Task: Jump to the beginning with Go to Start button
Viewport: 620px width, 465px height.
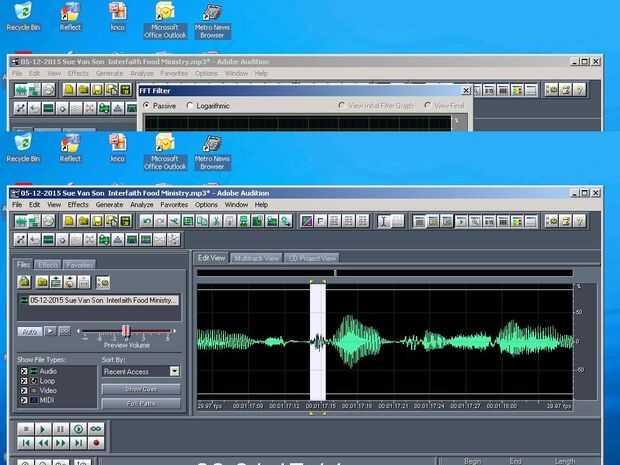Action: tap(26, 443)
